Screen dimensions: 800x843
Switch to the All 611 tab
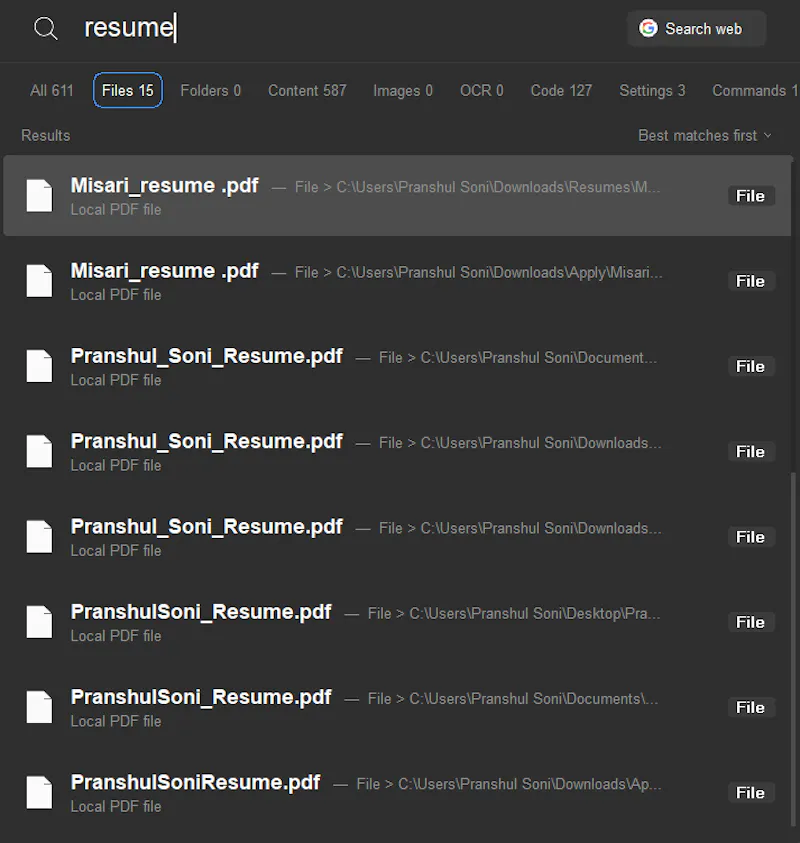click(x=52, y=90)
